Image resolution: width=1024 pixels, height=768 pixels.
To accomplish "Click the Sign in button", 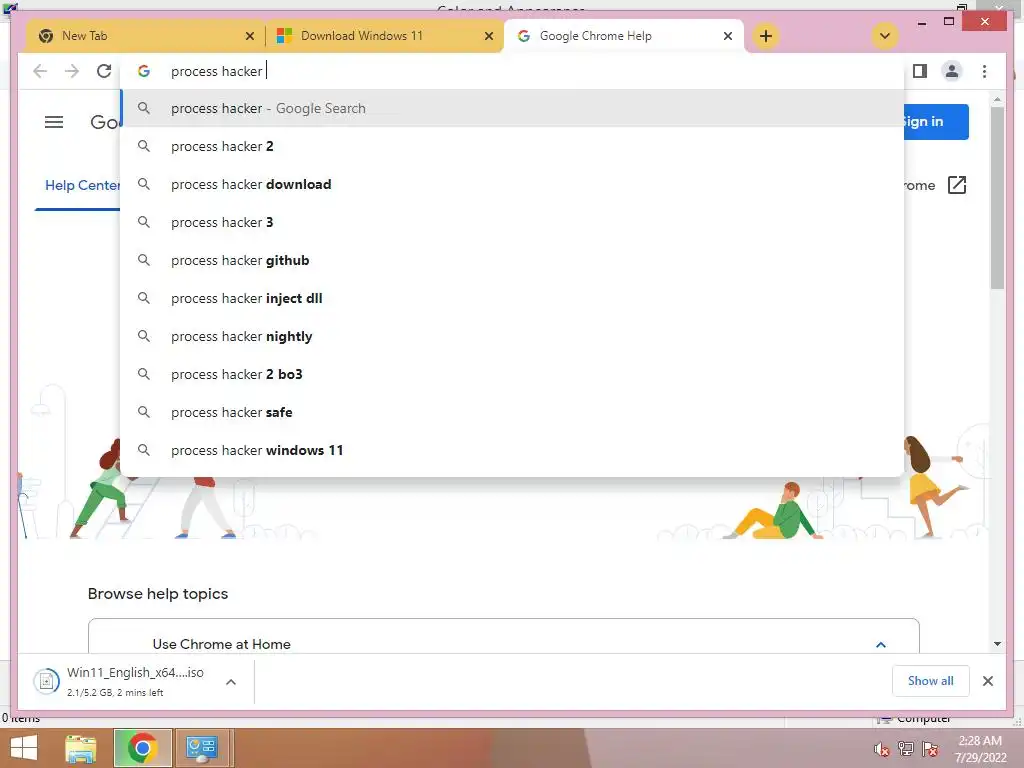I will (936, 121).
